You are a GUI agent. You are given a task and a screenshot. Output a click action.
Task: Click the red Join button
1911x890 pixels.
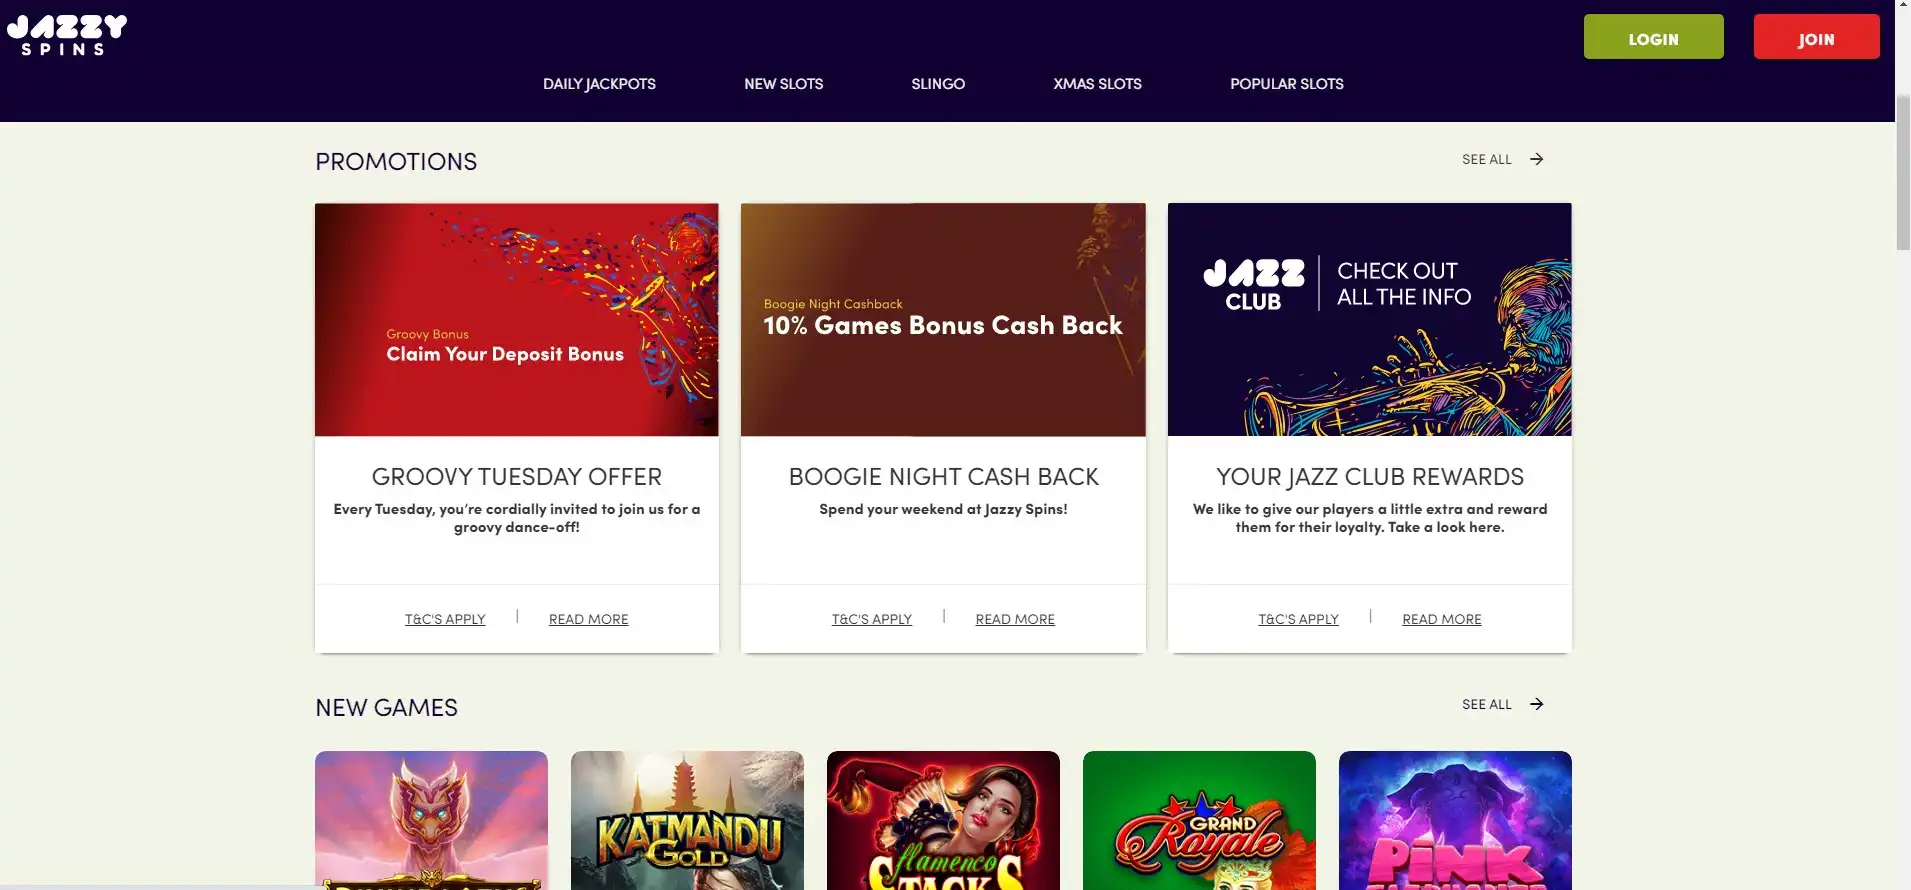[x=1816, y=37]
